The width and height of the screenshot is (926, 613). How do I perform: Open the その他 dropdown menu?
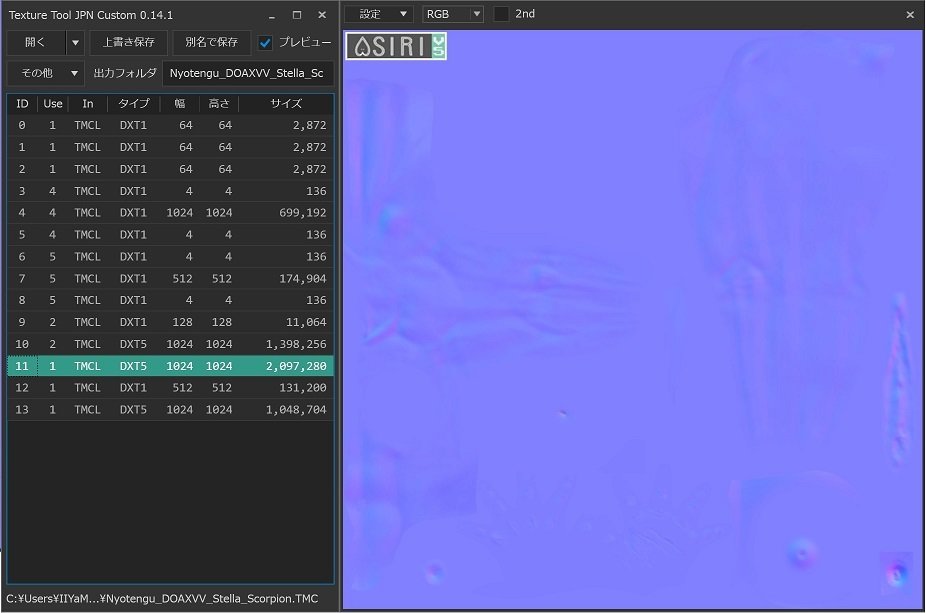tap(46, 73)
